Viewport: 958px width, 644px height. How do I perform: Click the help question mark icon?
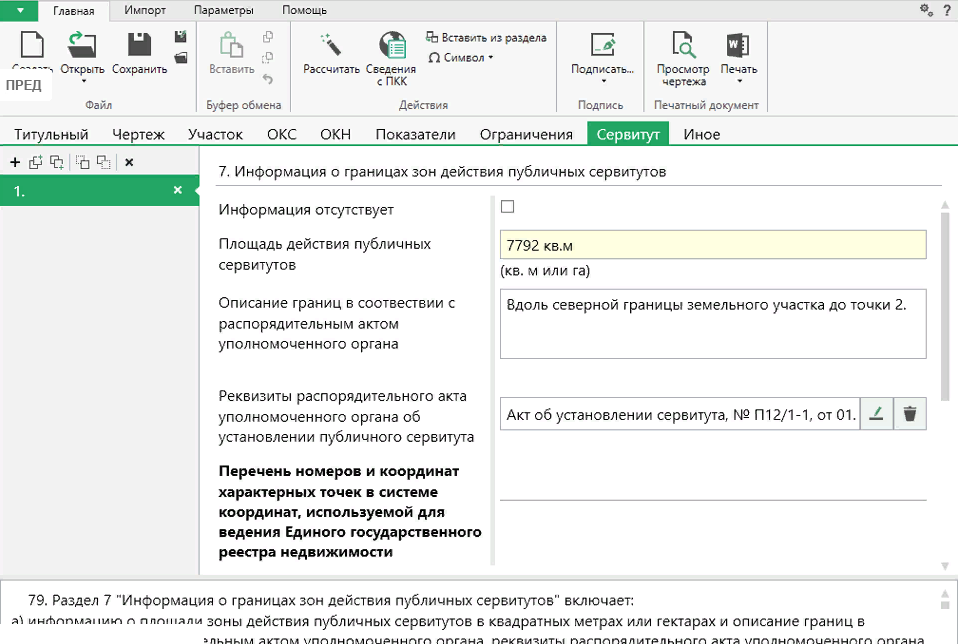946,10
